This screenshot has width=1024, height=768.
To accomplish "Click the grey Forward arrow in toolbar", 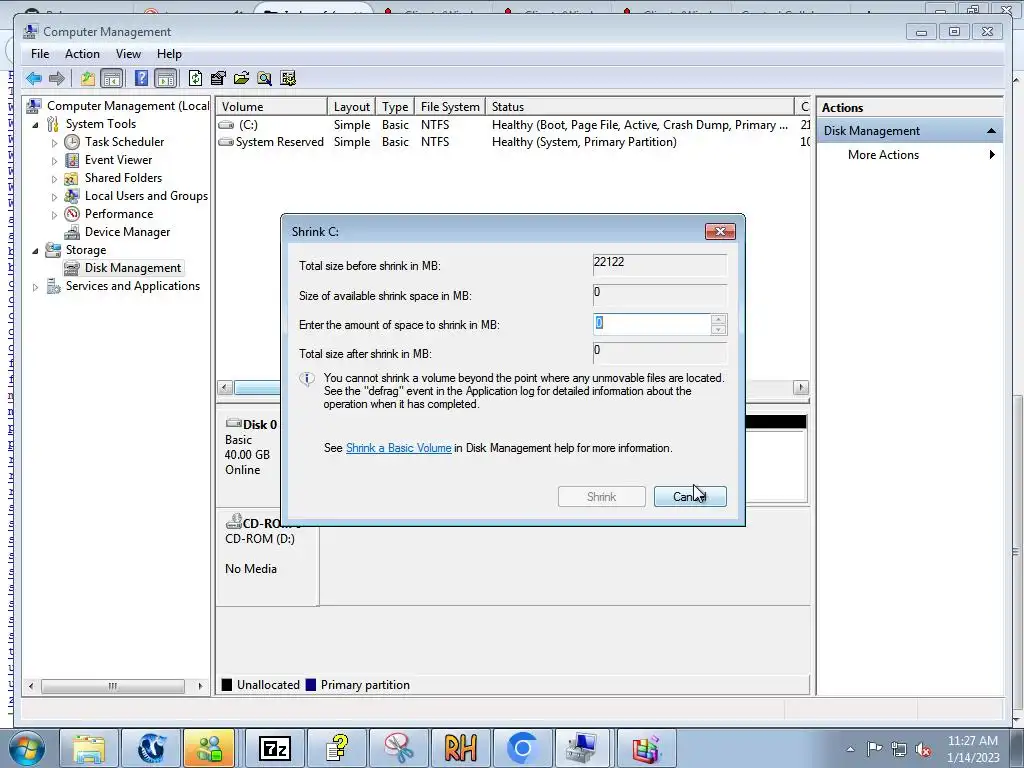I will click(x=57, y=78).
